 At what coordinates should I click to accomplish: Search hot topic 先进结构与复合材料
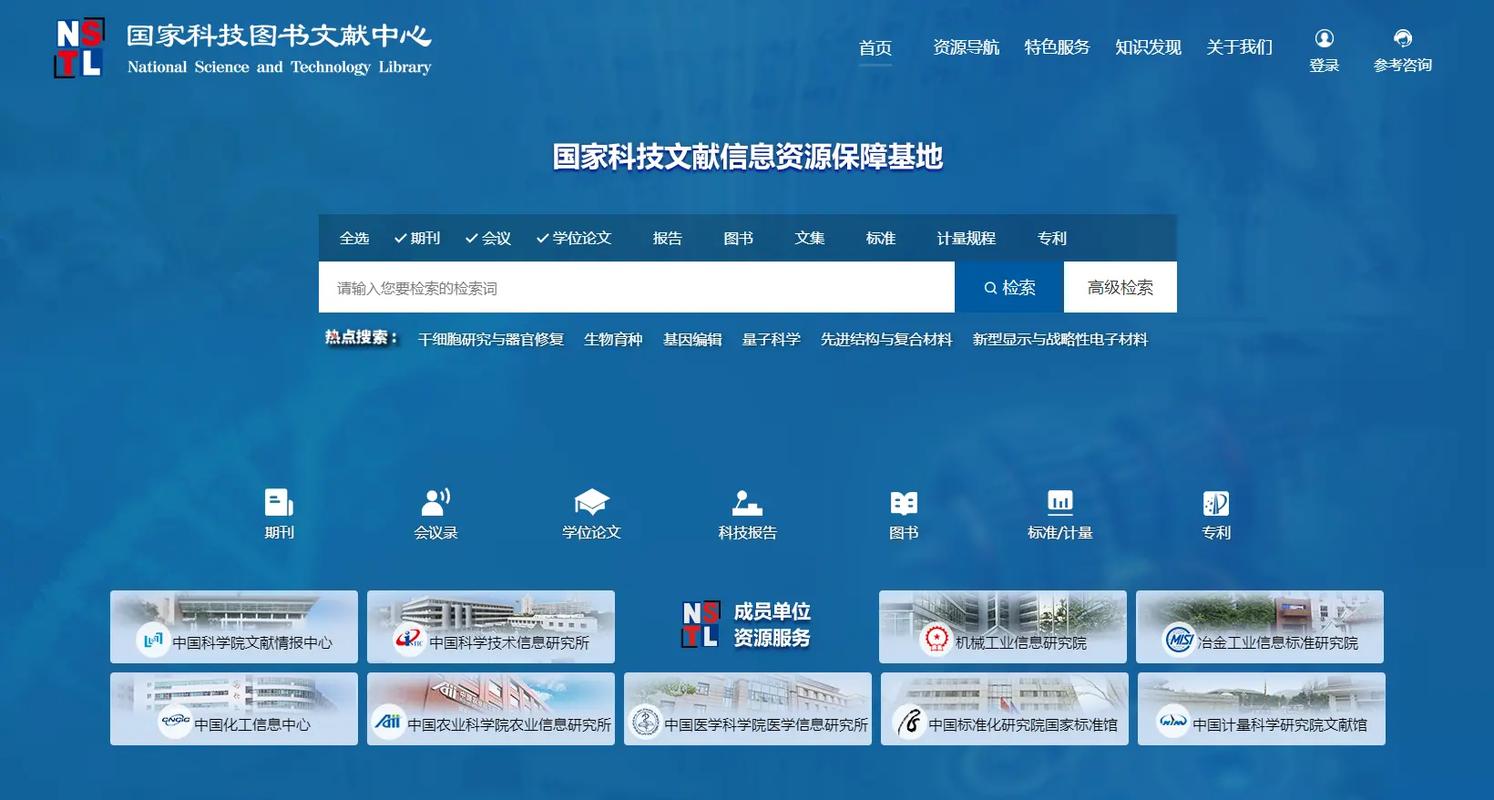tap(886, 339)
